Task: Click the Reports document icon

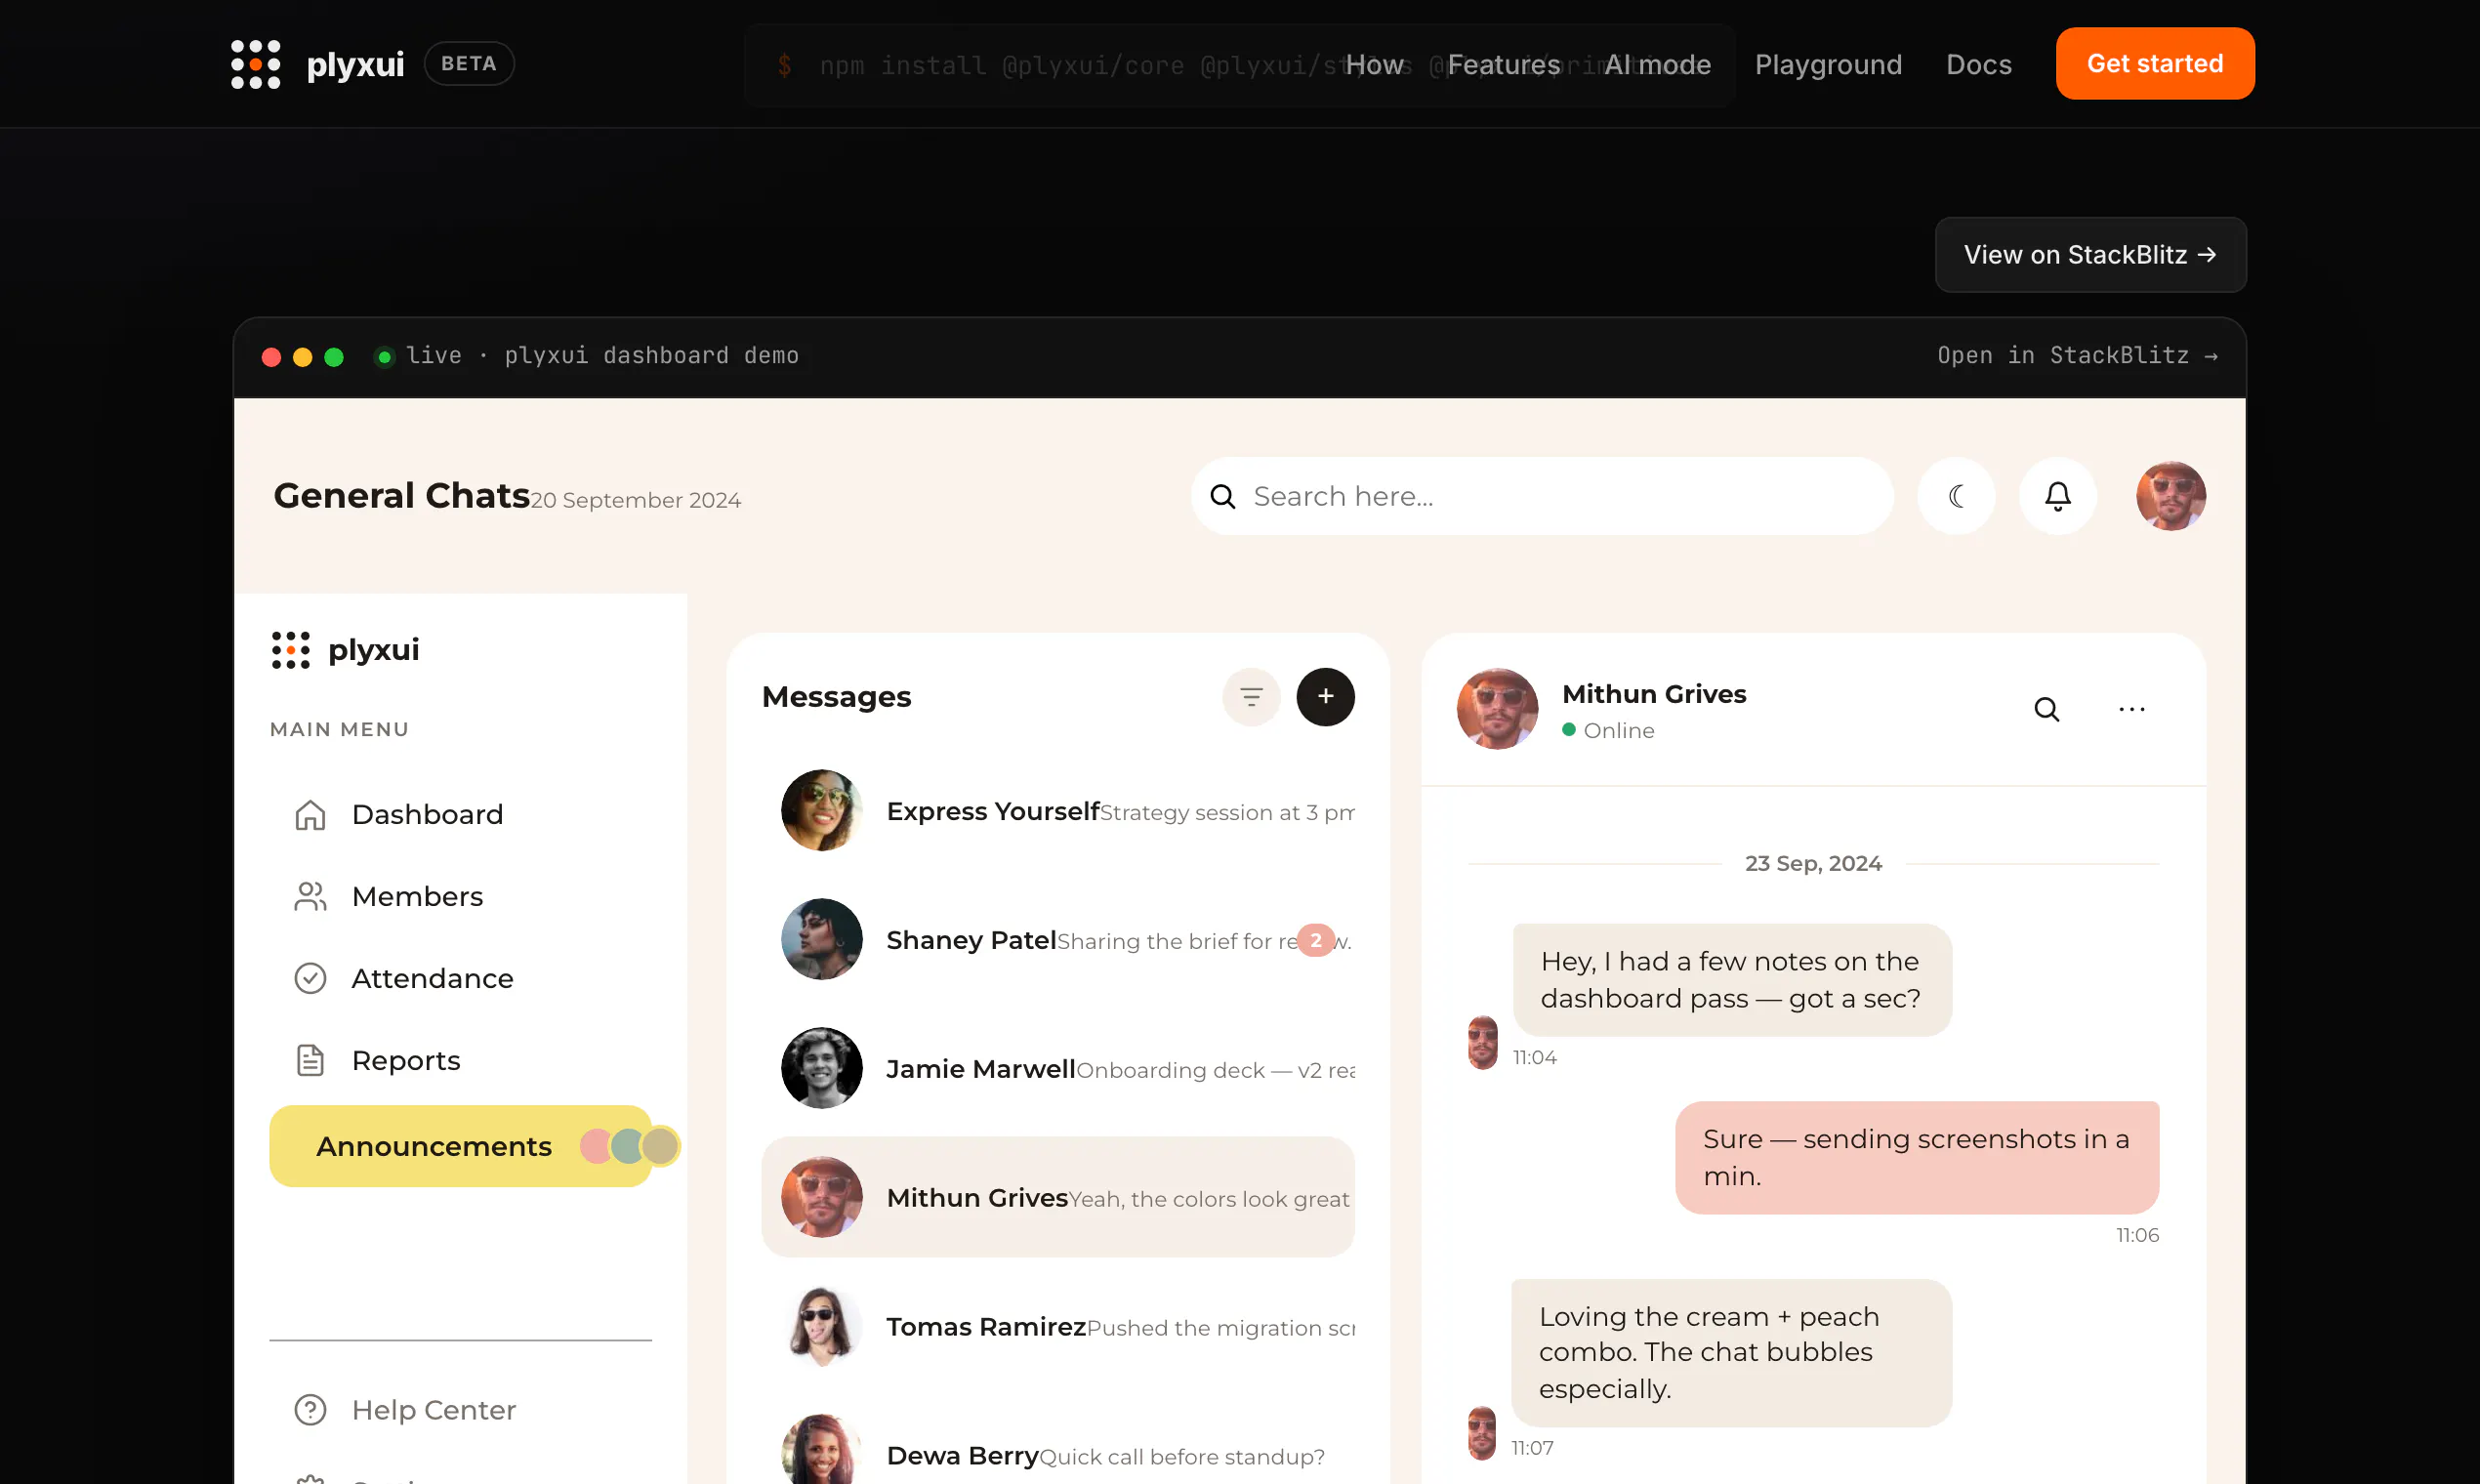Action: point(310,1061)
